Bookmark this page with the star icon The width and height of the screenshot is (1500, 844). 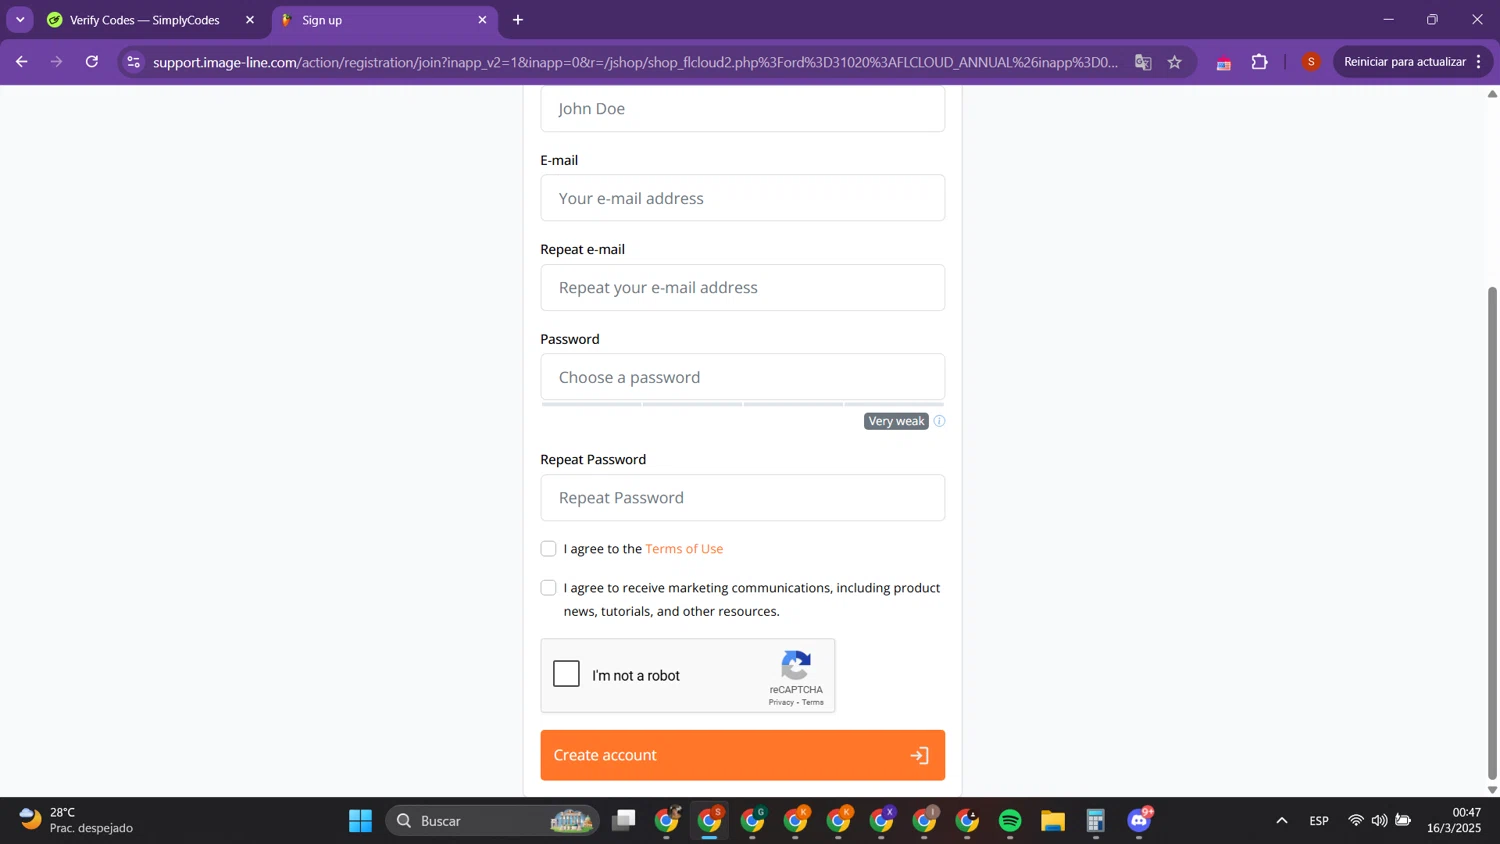[x=1175, y=62]
